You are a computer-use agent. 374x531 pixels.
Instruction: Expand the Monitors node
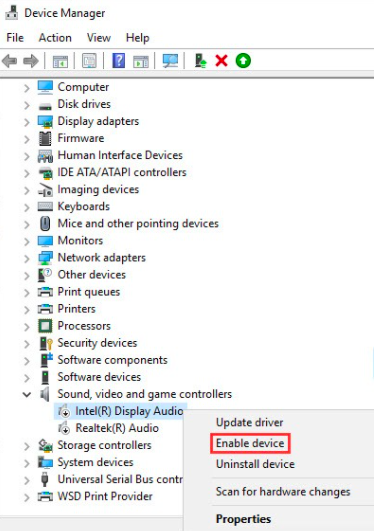tap(27, 241)
